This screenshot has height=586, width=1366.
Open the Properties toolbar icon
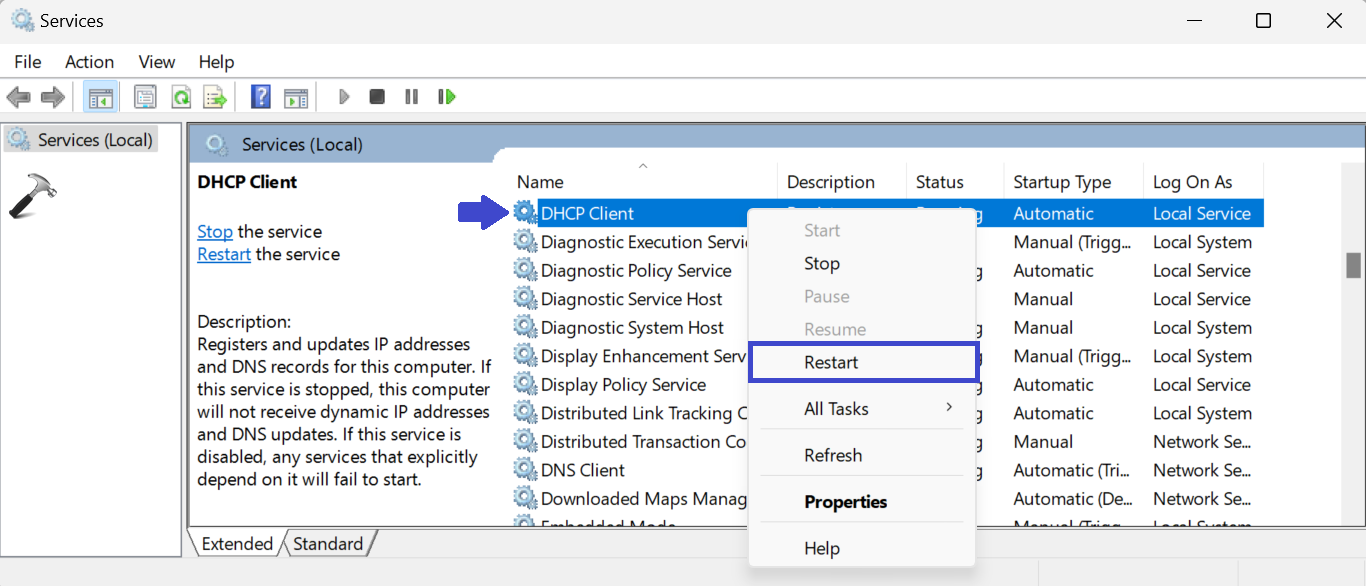[145, 97]
